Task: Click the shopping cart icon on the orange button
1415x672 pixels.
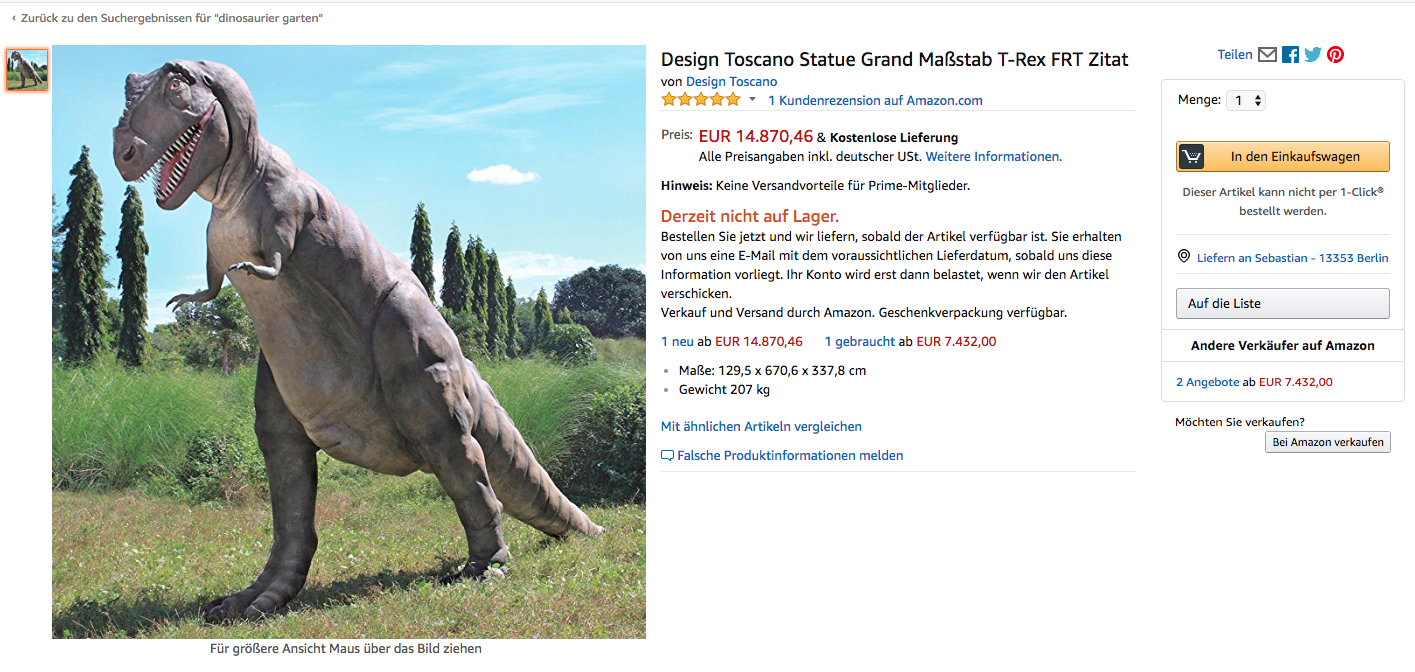Action: pyautogui.click(x=1192, y=156)
